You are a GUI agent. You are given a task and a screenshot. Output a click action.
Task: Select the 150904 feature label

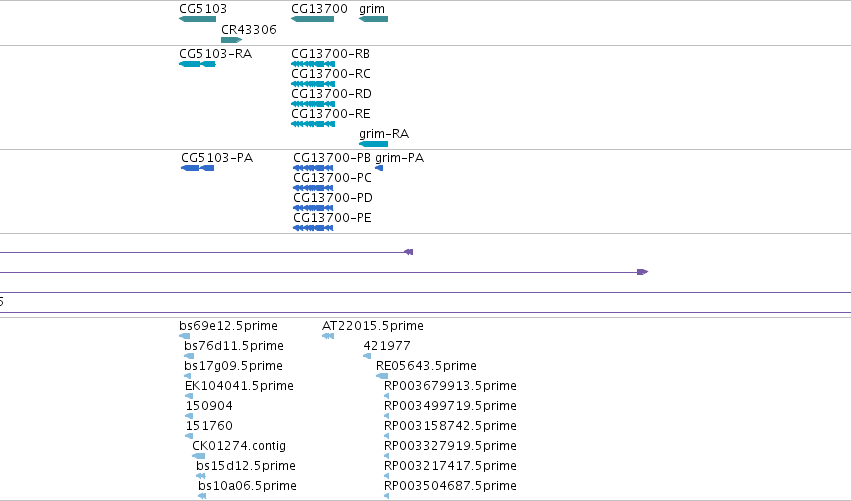pyautogui.click(x=209, y=406)
